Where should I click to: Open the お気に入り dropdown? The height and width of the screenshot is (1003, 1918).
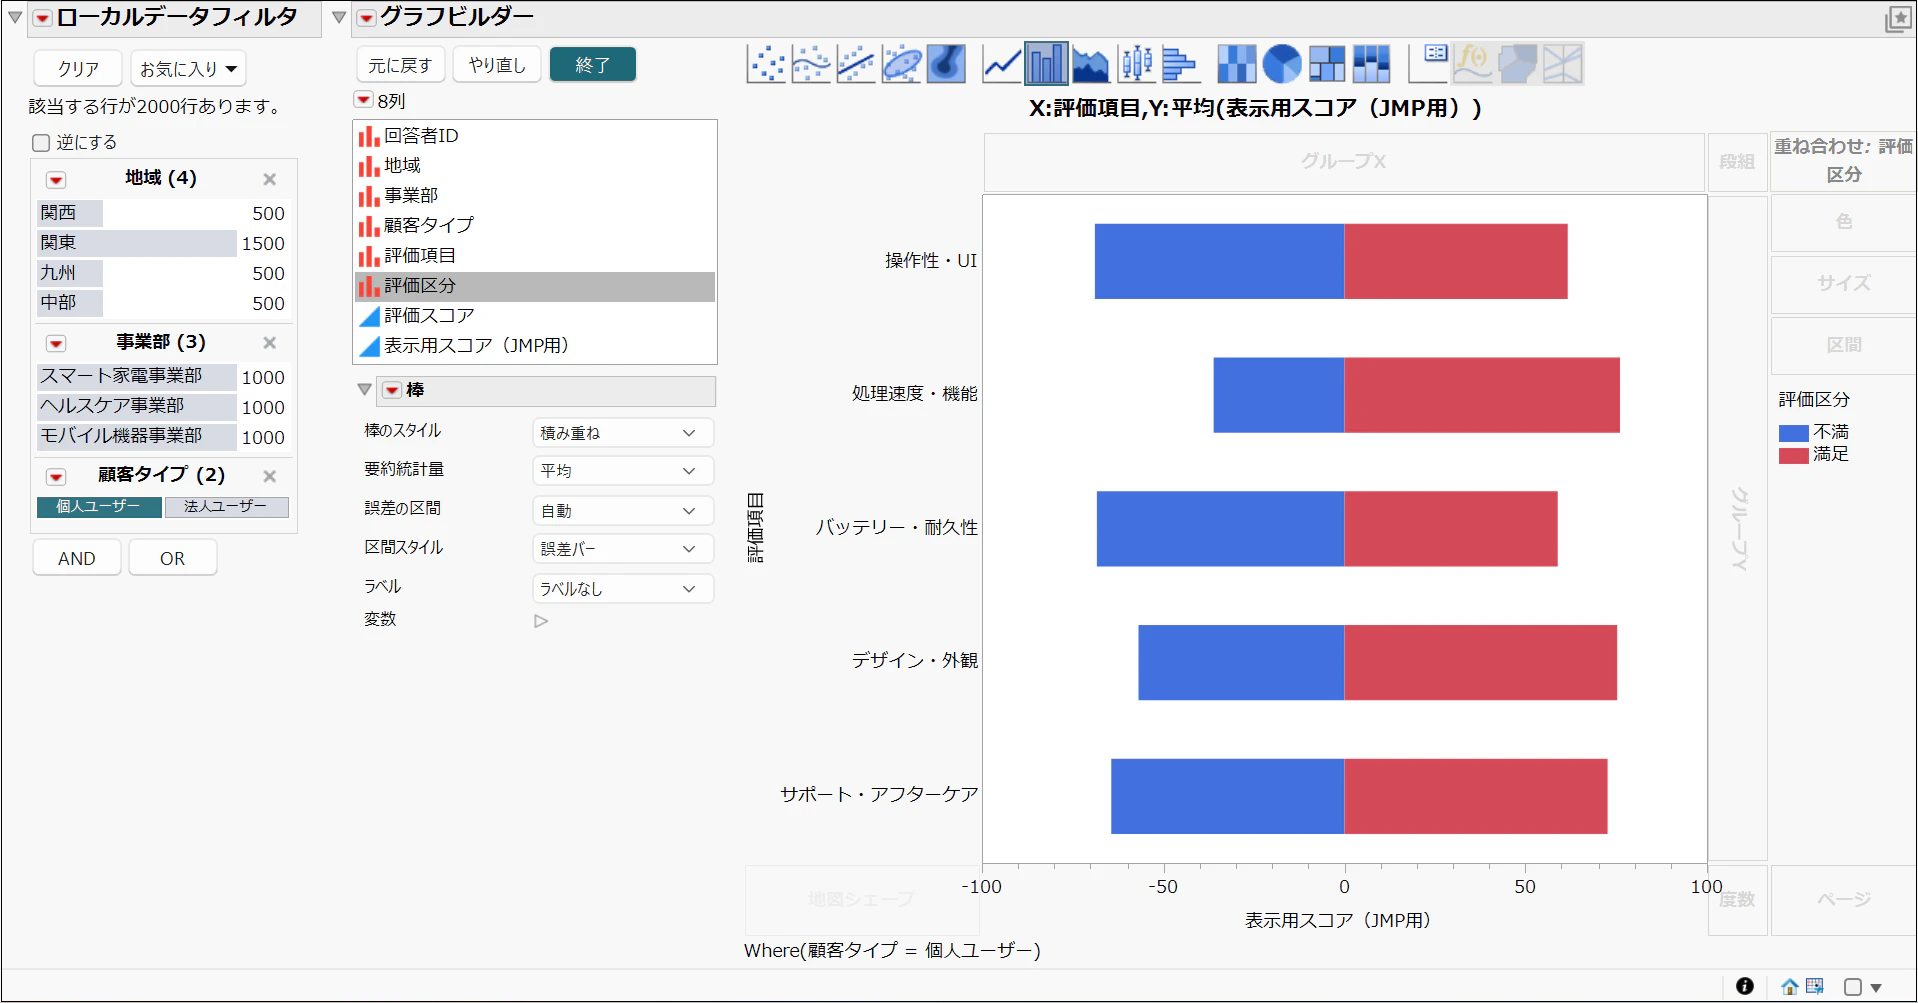coord(188,69)
